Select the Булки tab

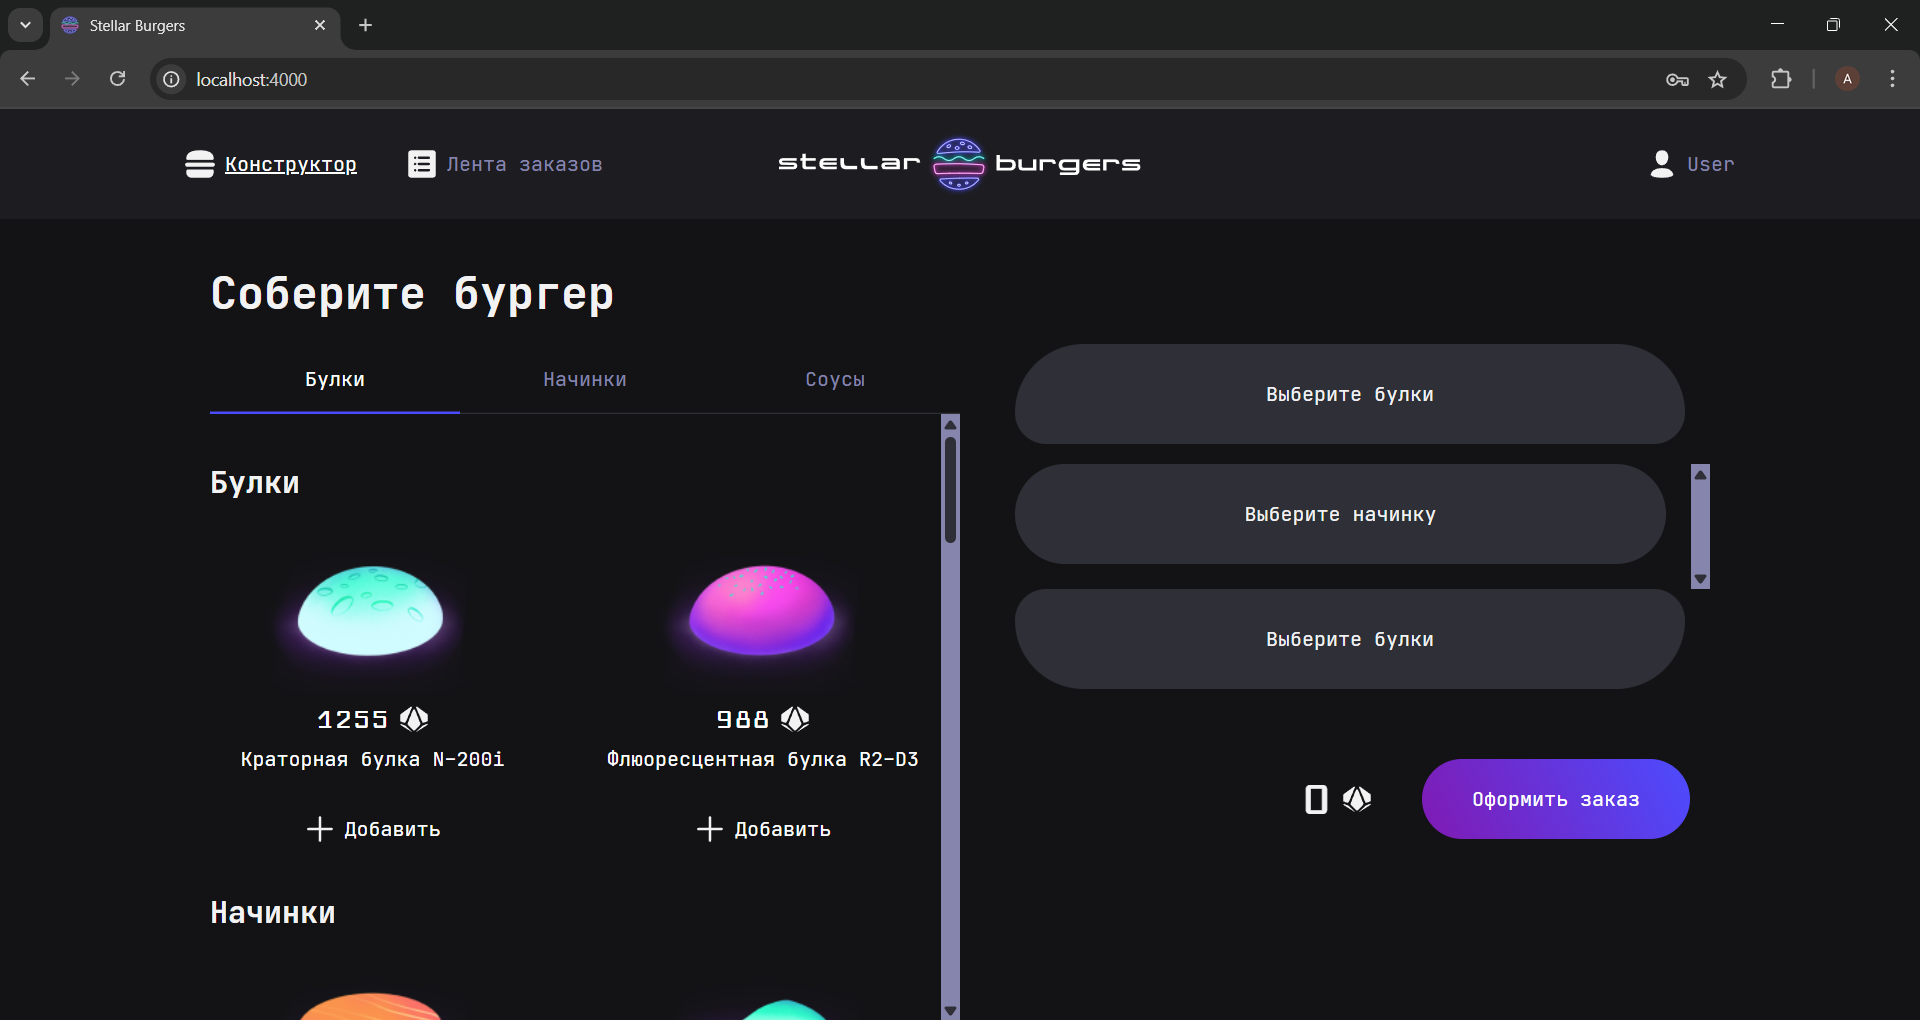pos(335,380)
